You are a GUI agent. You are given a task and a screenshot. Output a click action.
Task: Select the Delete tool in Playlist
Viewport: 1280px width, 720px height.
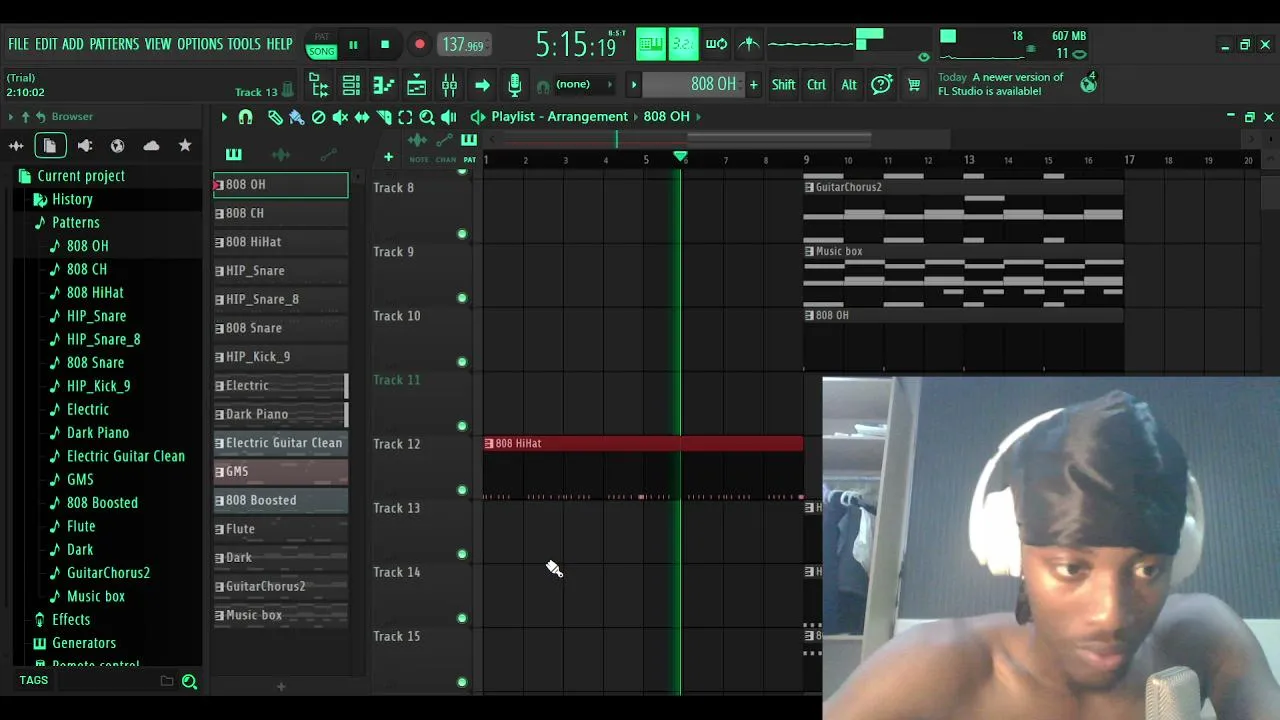click(318, 117)
